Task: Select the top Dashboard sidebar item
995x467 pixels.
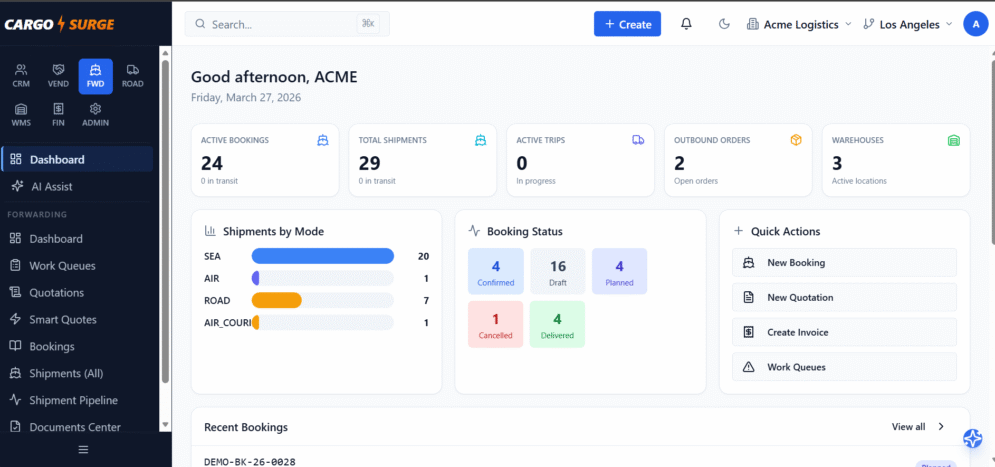Action: 77,159
